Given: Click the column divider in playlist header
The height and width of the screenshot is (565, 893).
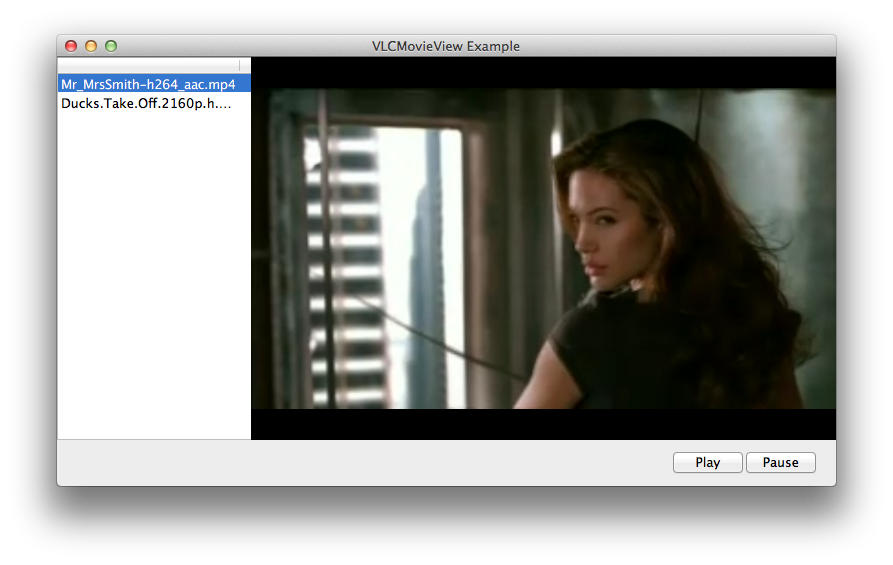Looking at the screenshot, I should click(x=240, y=65).
